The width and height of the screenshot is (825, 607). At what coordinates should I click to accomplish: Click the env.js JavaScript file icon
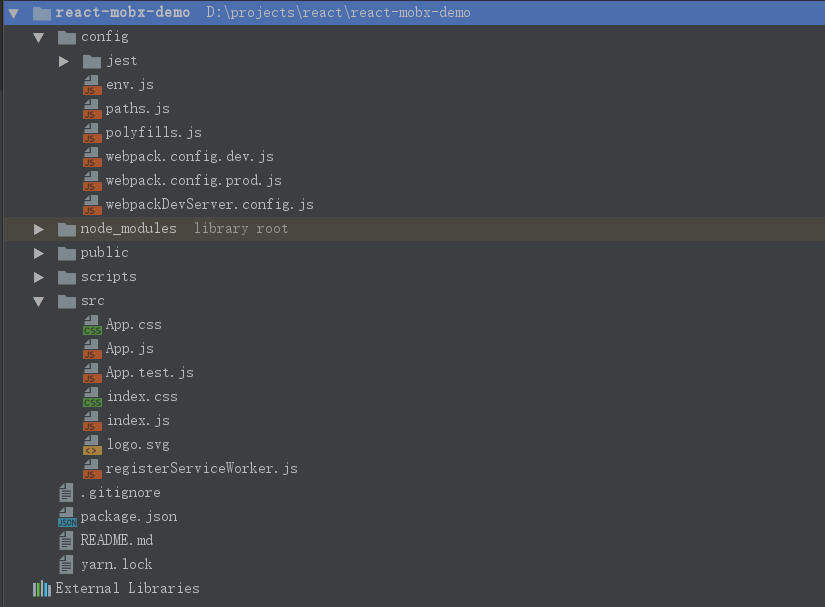point(92,85)
